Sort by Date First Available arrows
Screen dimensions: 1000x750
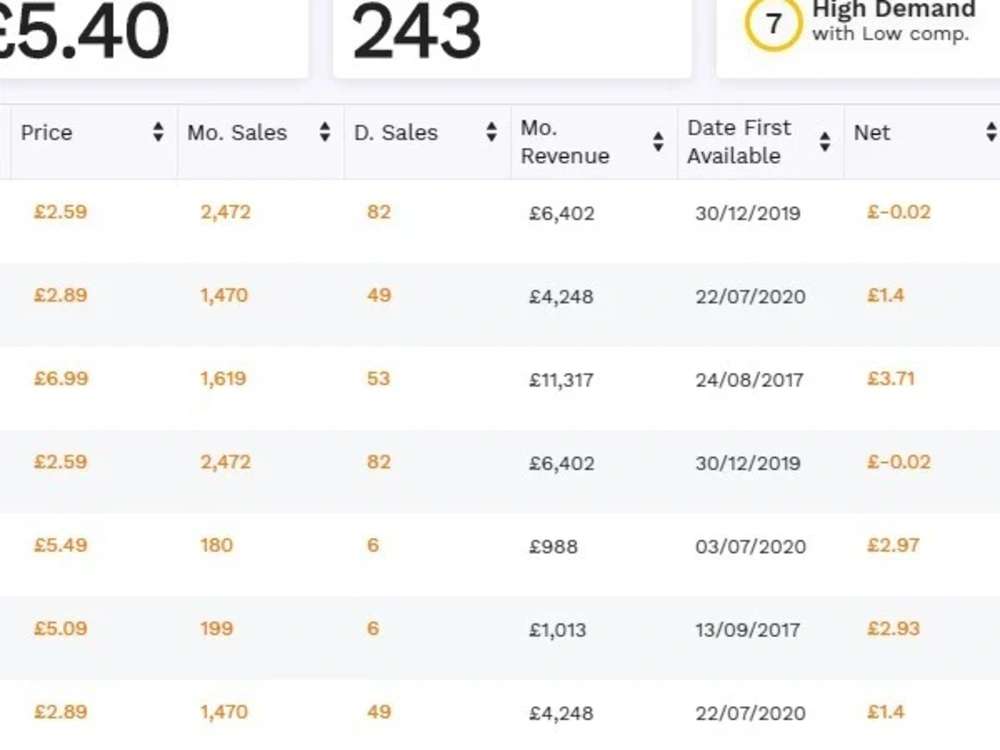coord(825,142)
